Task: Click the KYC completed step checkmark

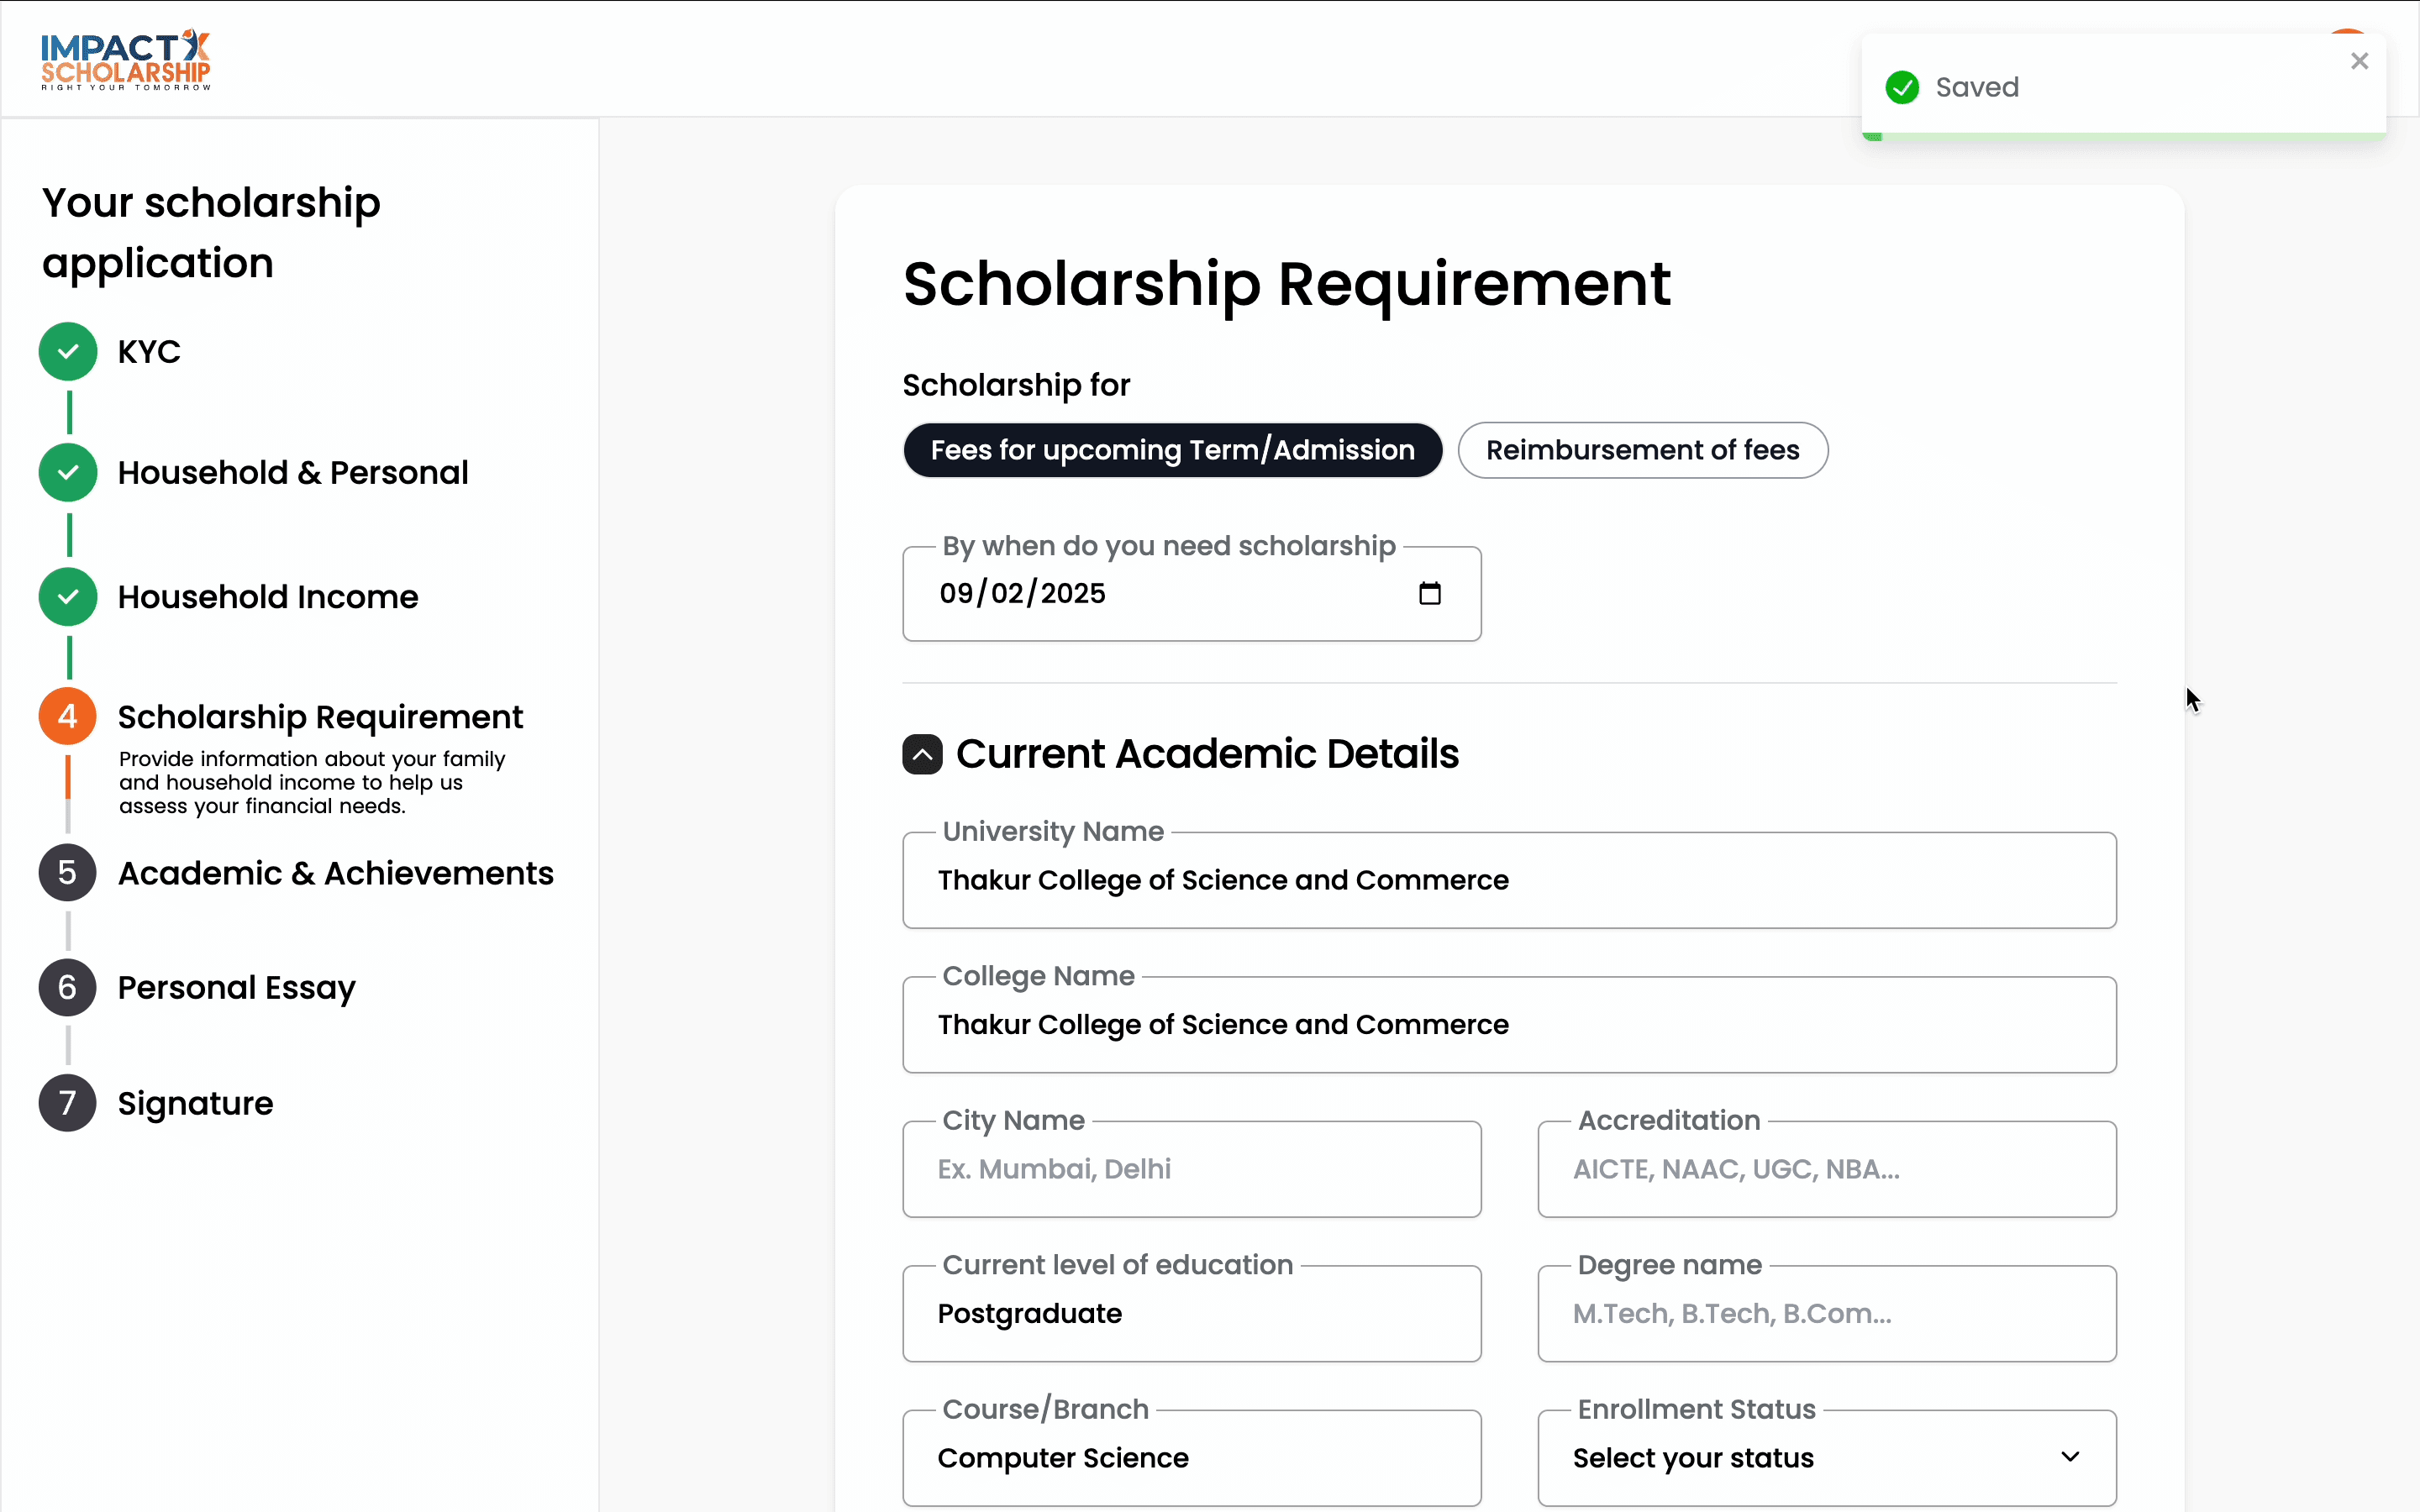Action: 68,352
